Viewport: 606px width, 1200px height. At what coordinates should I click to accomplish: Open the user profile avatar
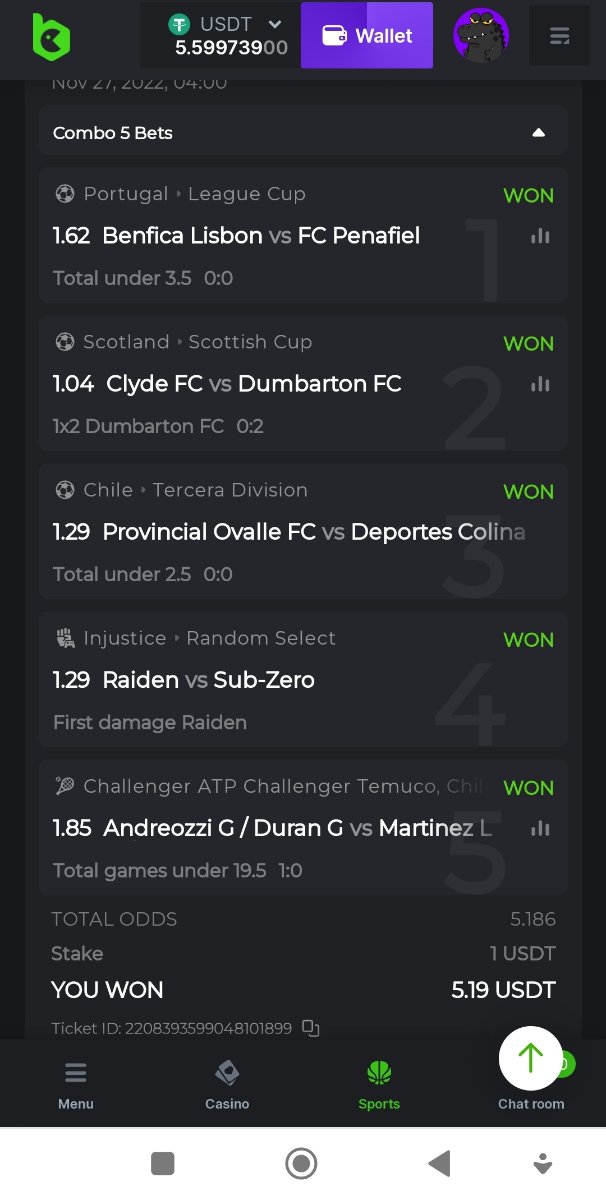click(481, 36)
